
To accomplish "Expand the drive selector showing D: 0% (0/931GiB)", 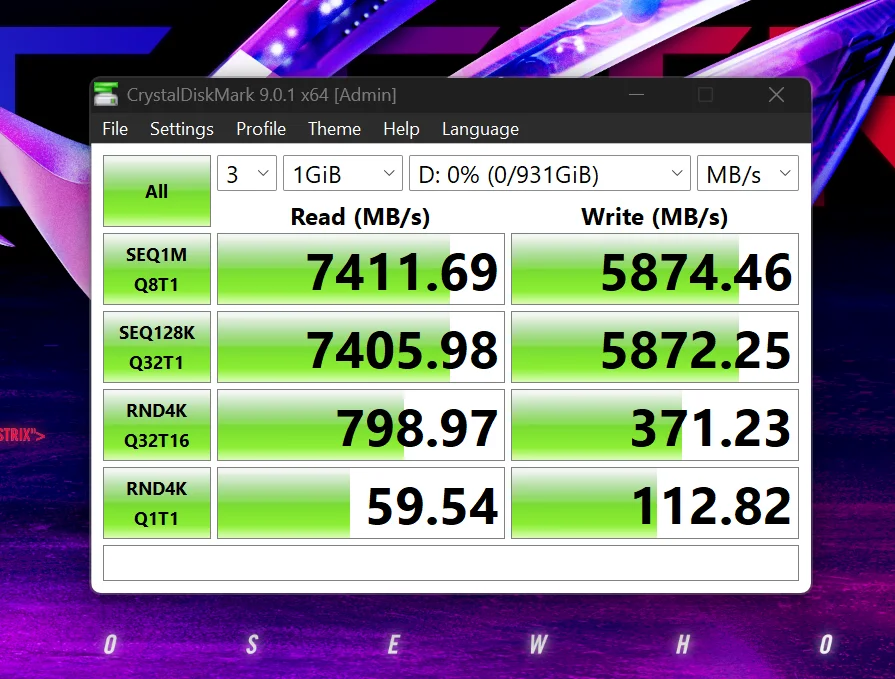I will (x=550, y=173).
